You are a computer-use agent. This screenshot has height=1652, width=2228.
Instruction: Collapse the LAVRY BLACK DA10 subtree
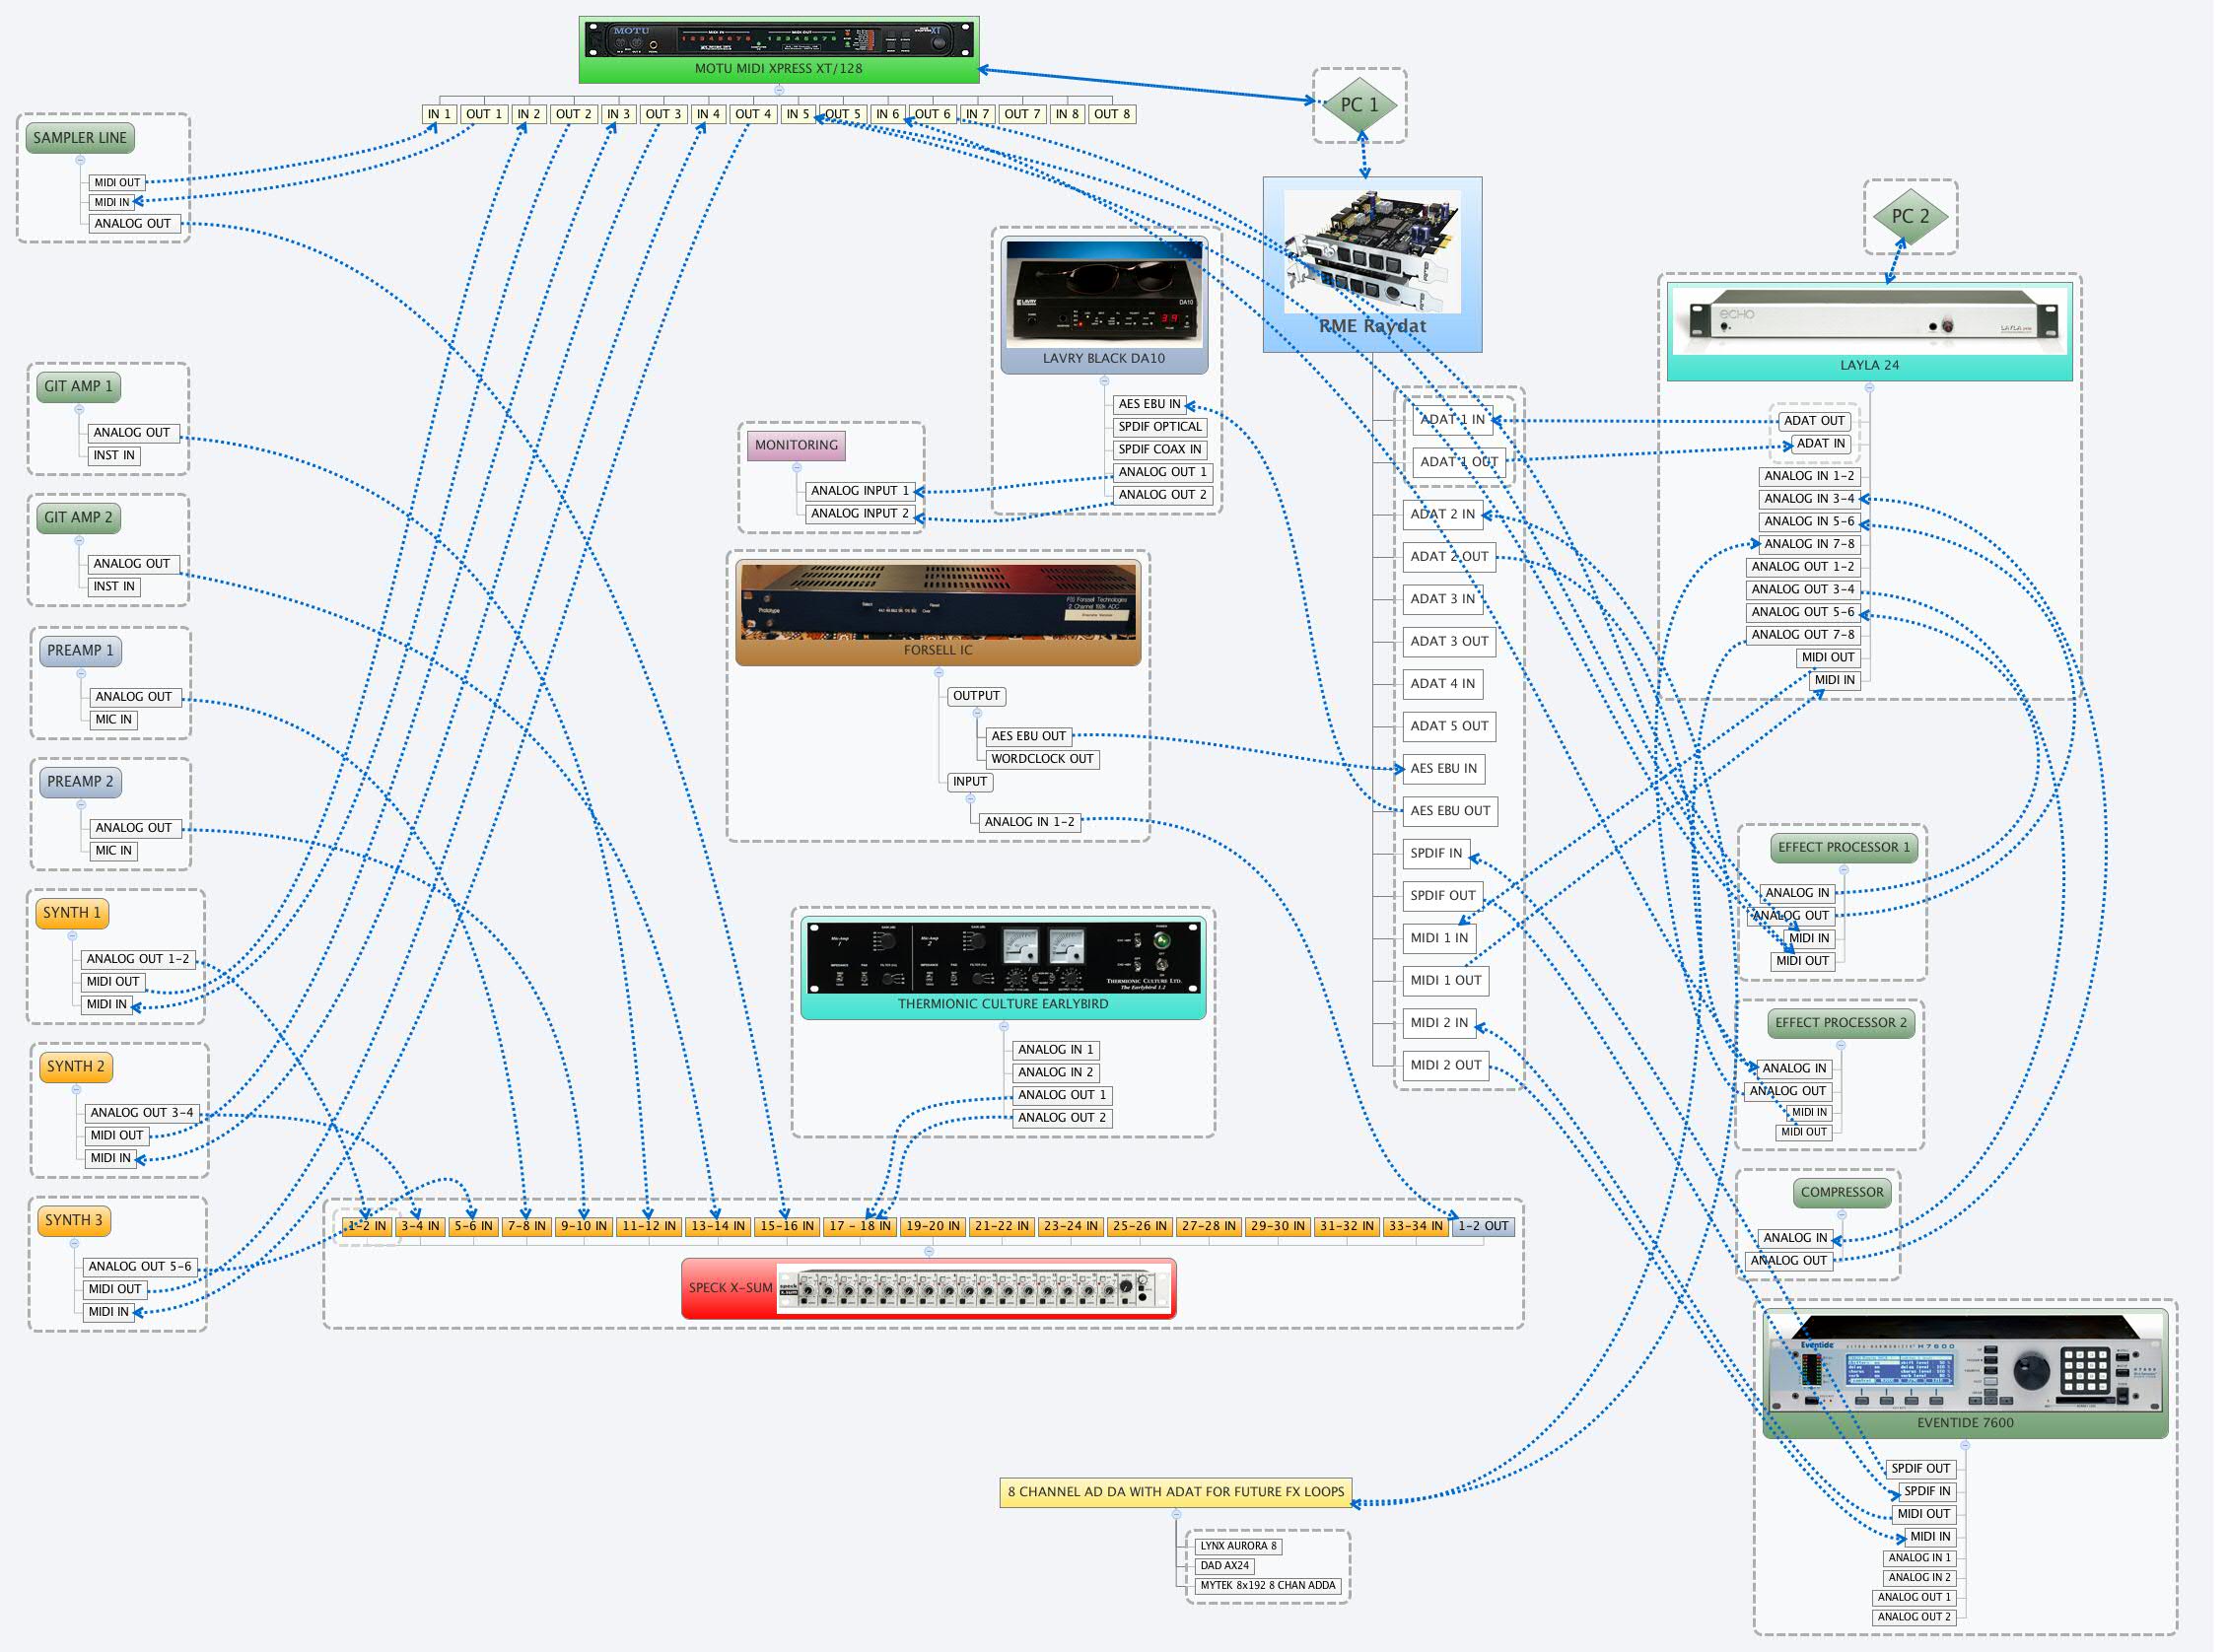tap(1103, 380)
